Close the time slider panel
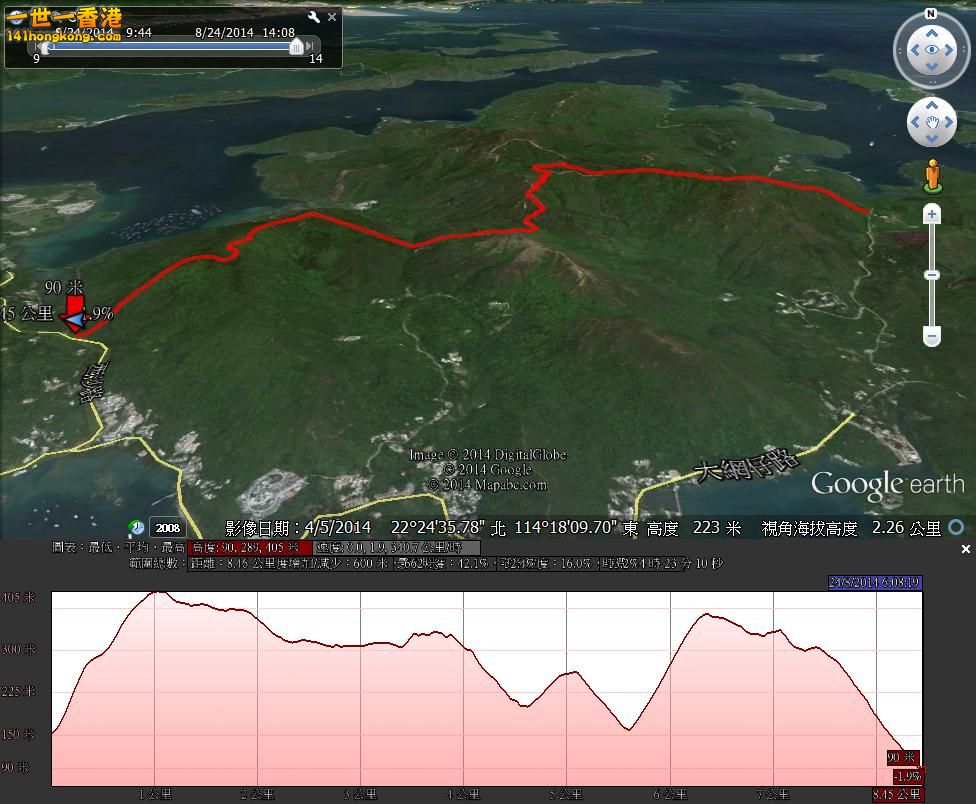 click(333, 17)
